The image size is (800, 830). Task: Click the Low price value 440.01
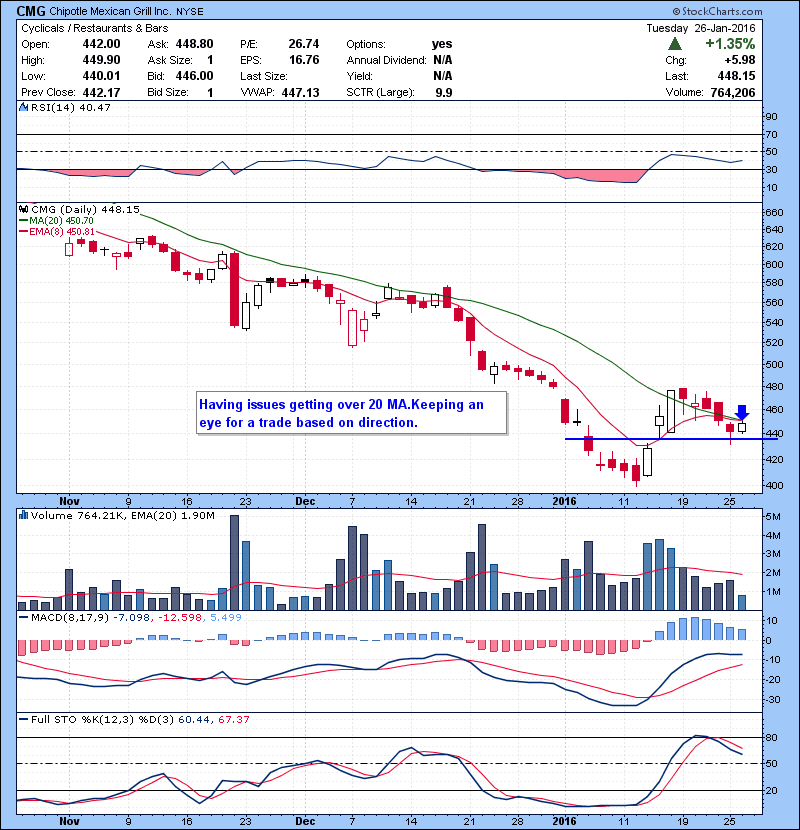[x=101, y=76]
